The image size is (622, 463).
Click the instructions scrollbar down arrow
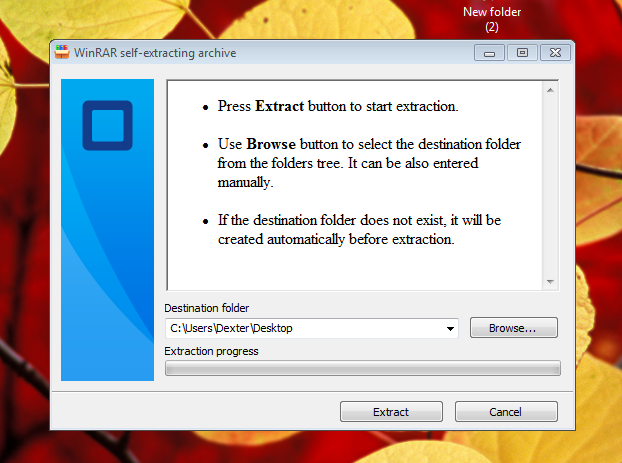(x=550, y=282)
